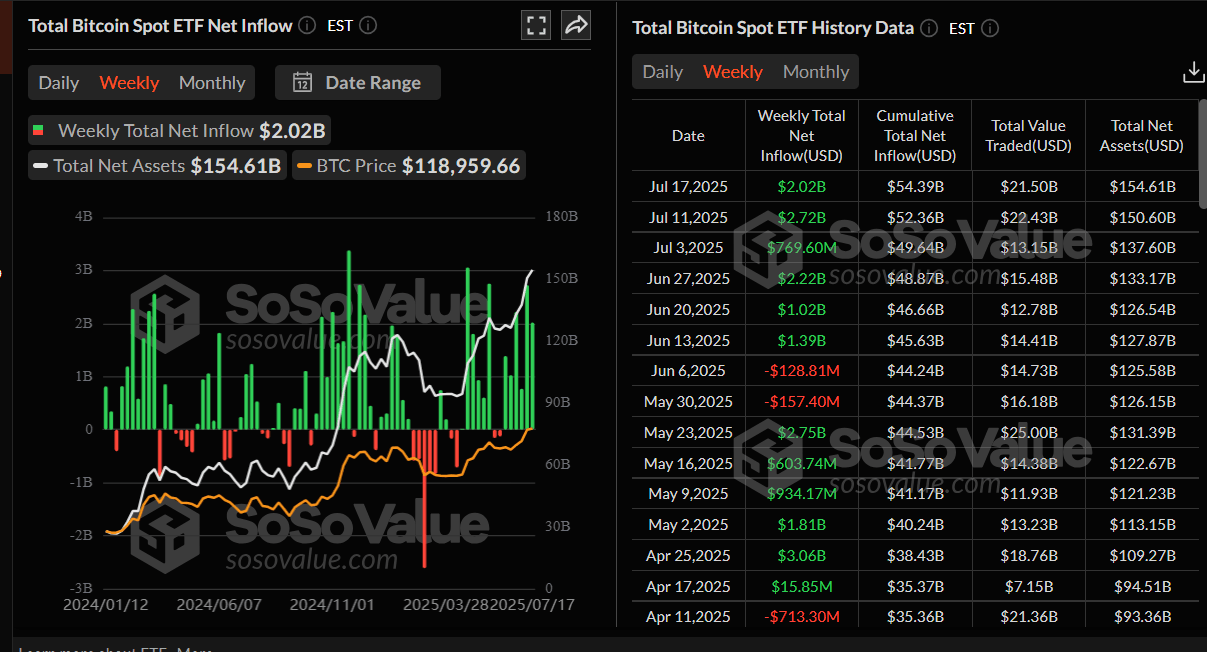Image resolution: width=1207 pixels, height=652 pixels.
Task: Click the -$157.40M outflow value
Action: coord(801,402)
